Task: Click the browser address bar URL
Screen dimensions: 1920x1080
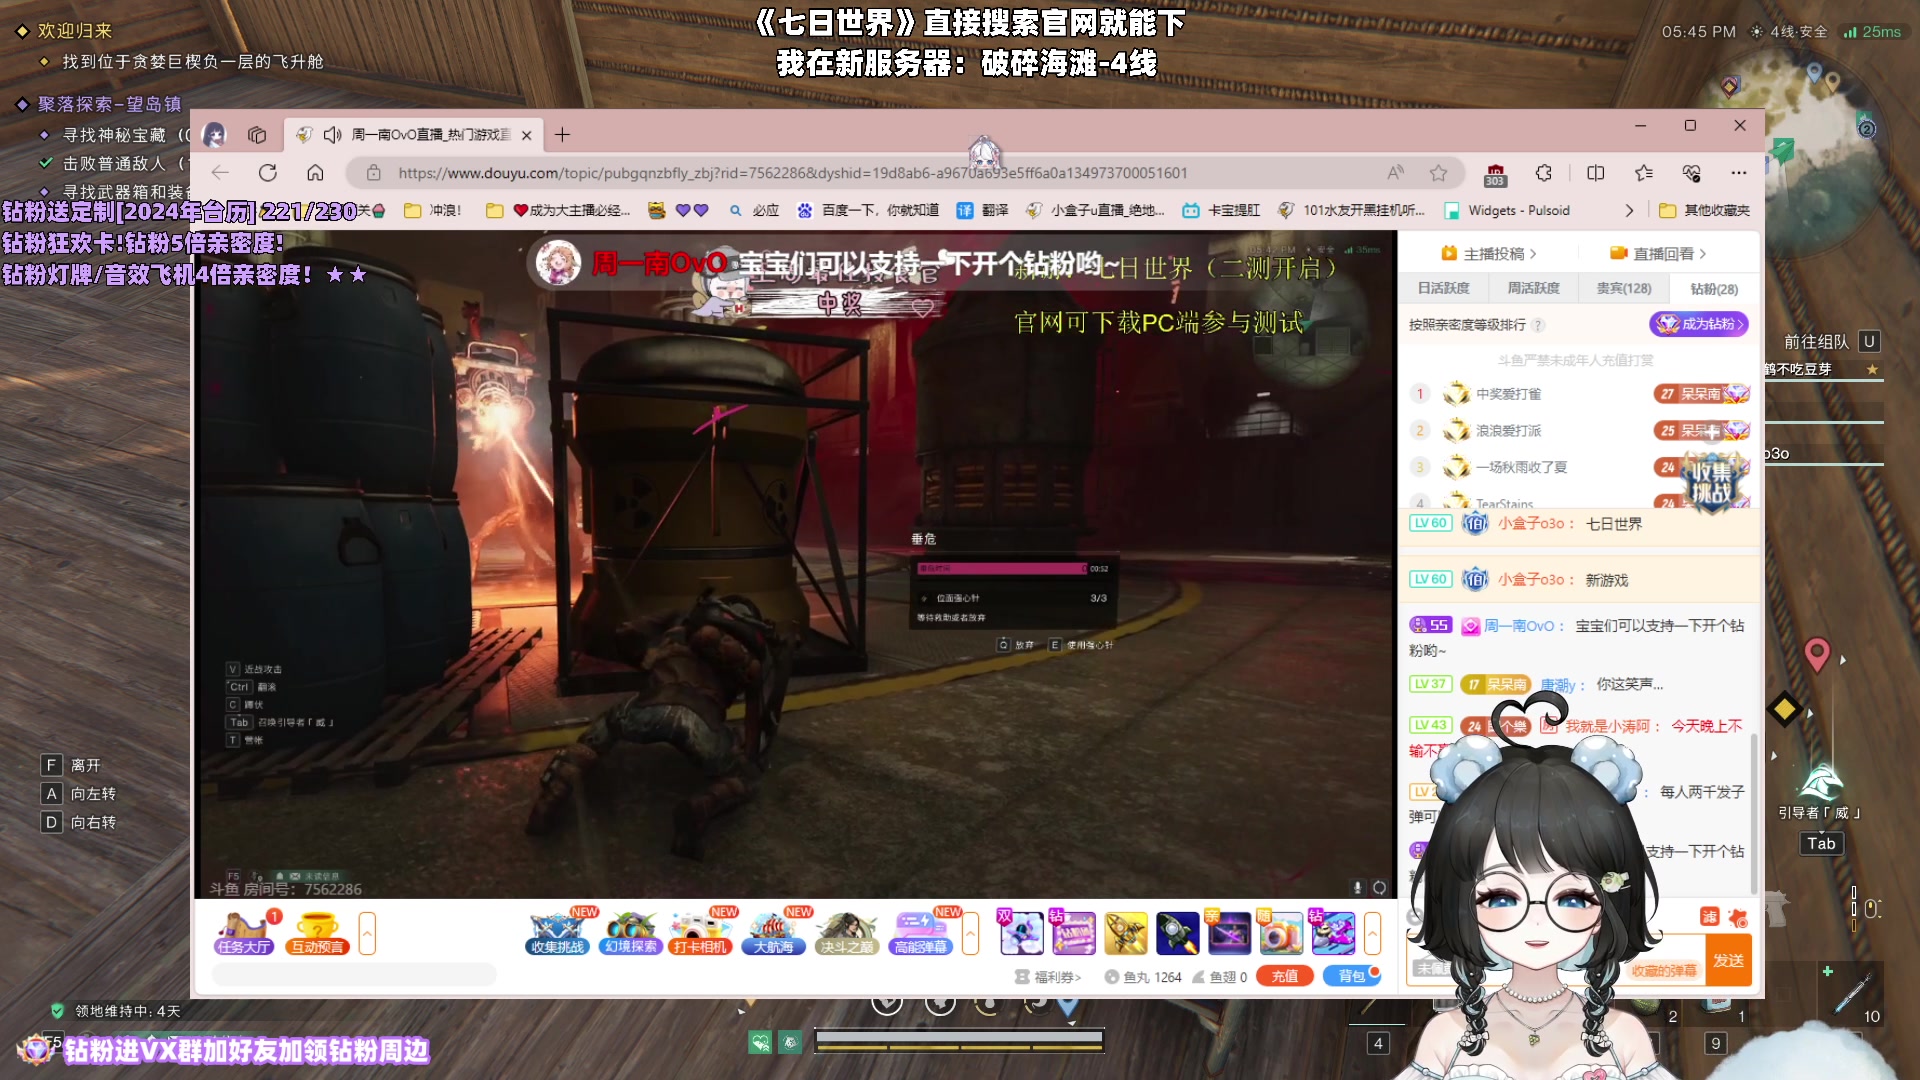Action: (x=792, y=173)
